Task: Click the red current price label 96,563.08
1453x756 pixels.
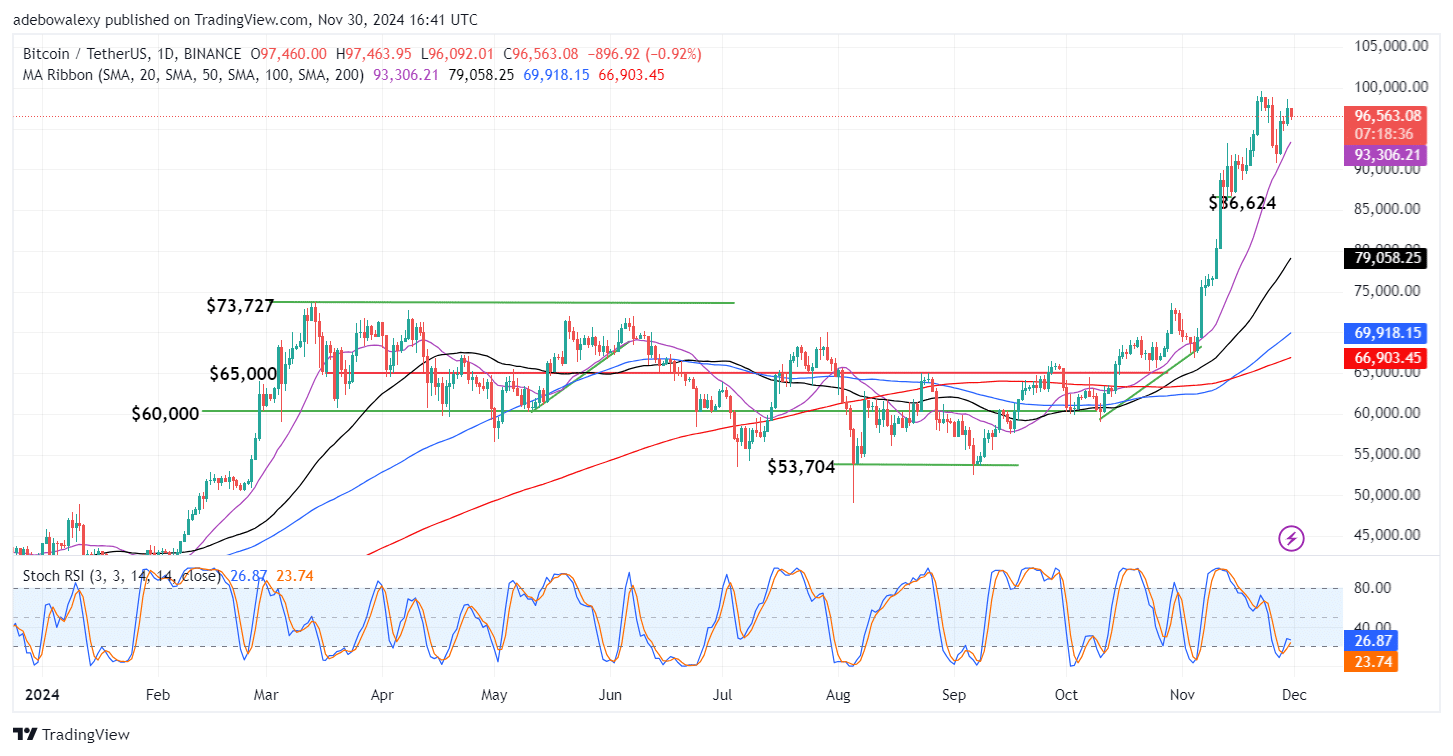Action: pos(1384,116)
